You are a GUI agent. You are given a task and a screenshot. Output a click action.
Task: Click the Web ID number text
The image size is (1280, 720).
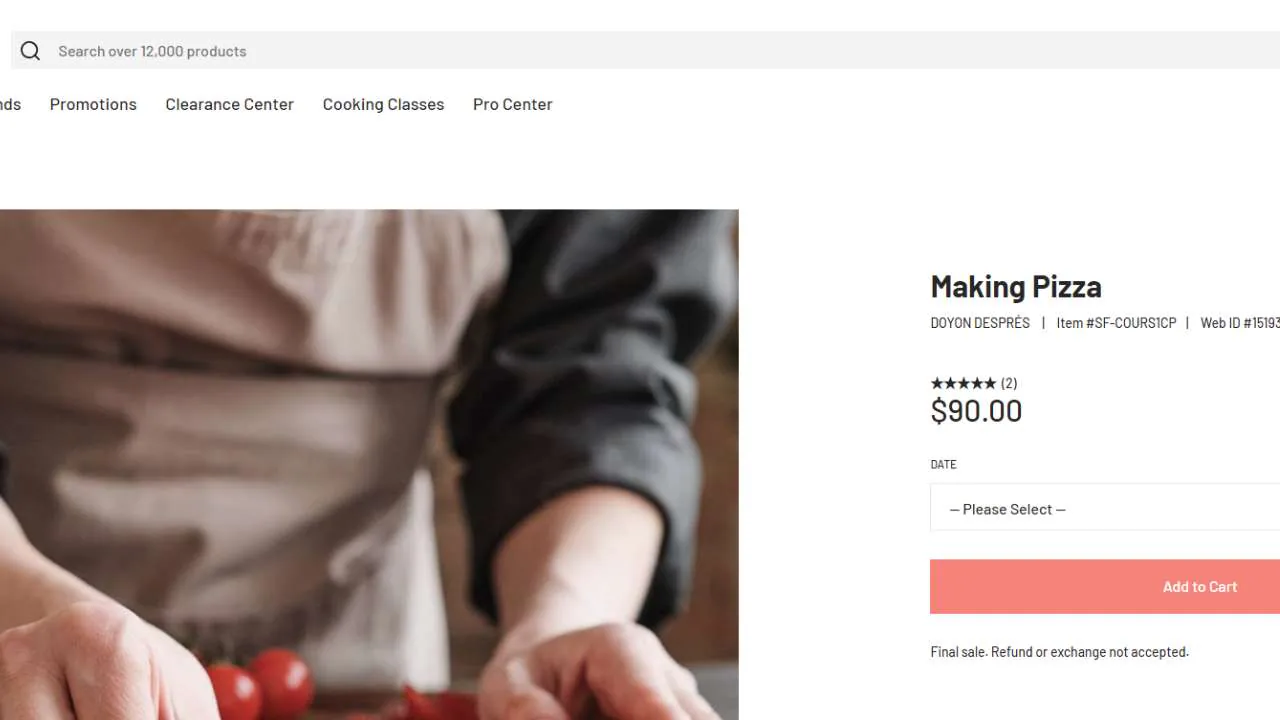[x=1240, y=323]
